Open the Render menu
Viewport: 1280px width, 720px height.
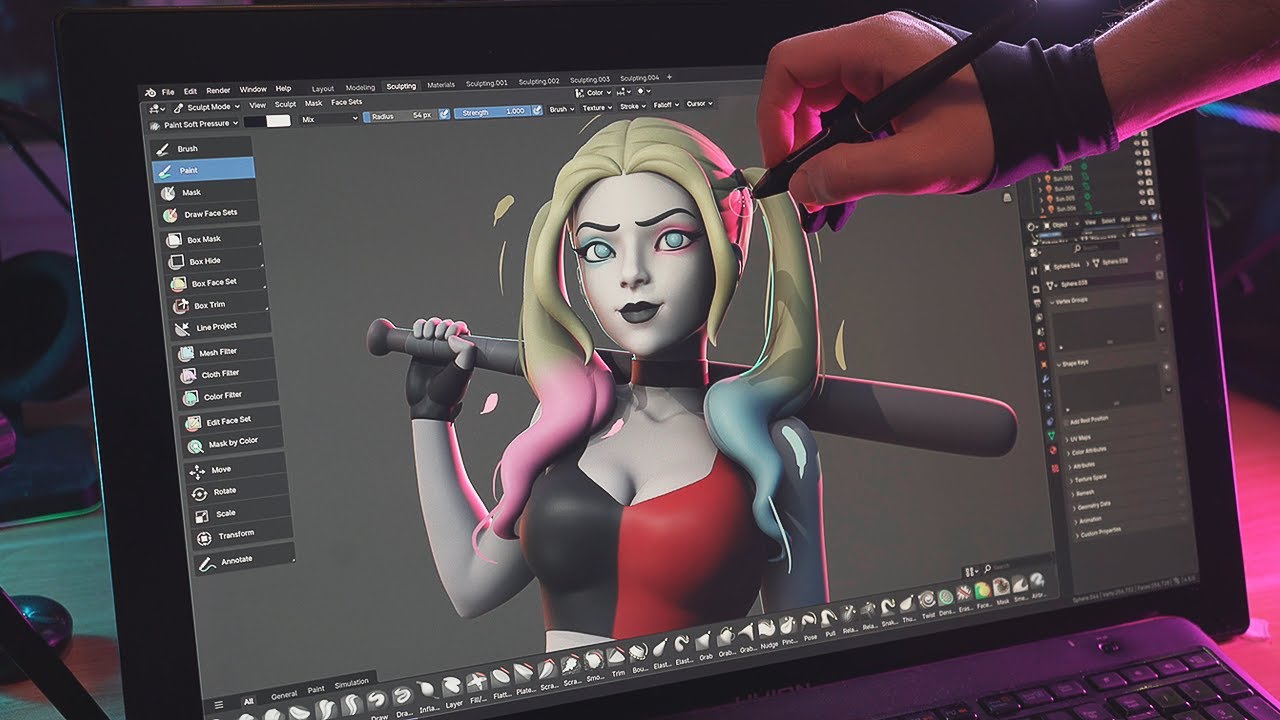[218, 90]
